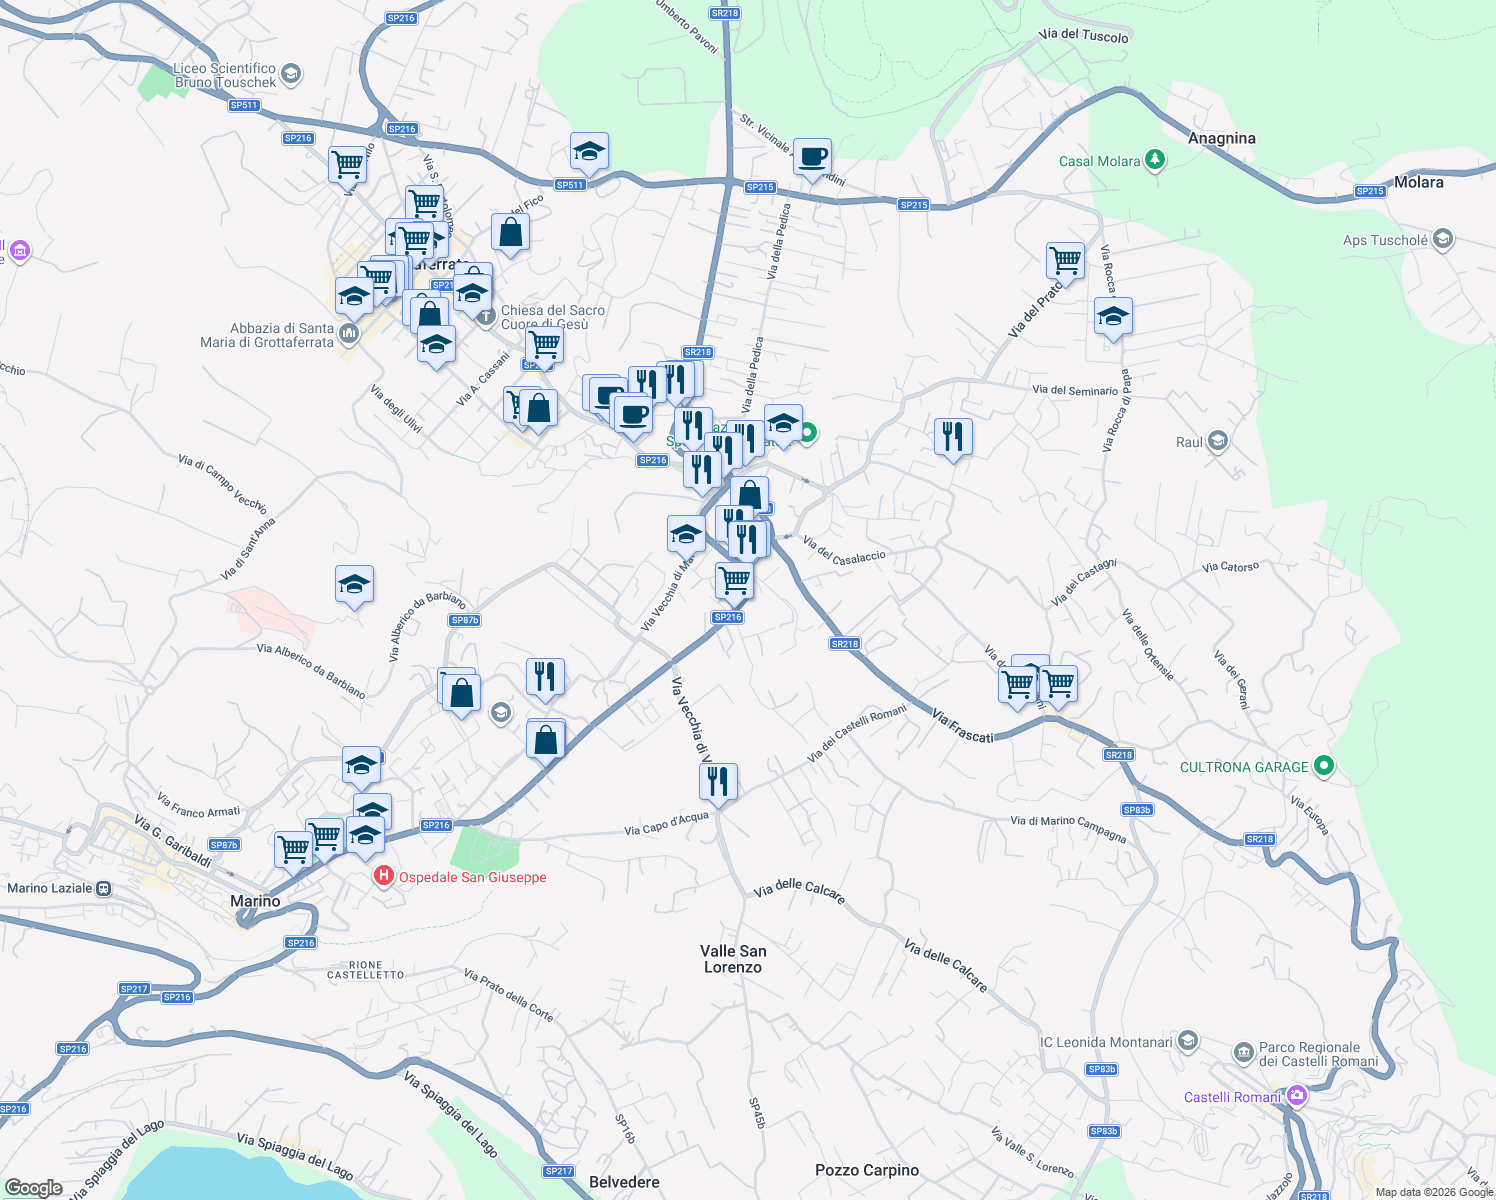This screenshot has height=1200, width=1496.
Task: Click the coffee cup icon near Via della Pedica
Action: click(x=813, y=158)
